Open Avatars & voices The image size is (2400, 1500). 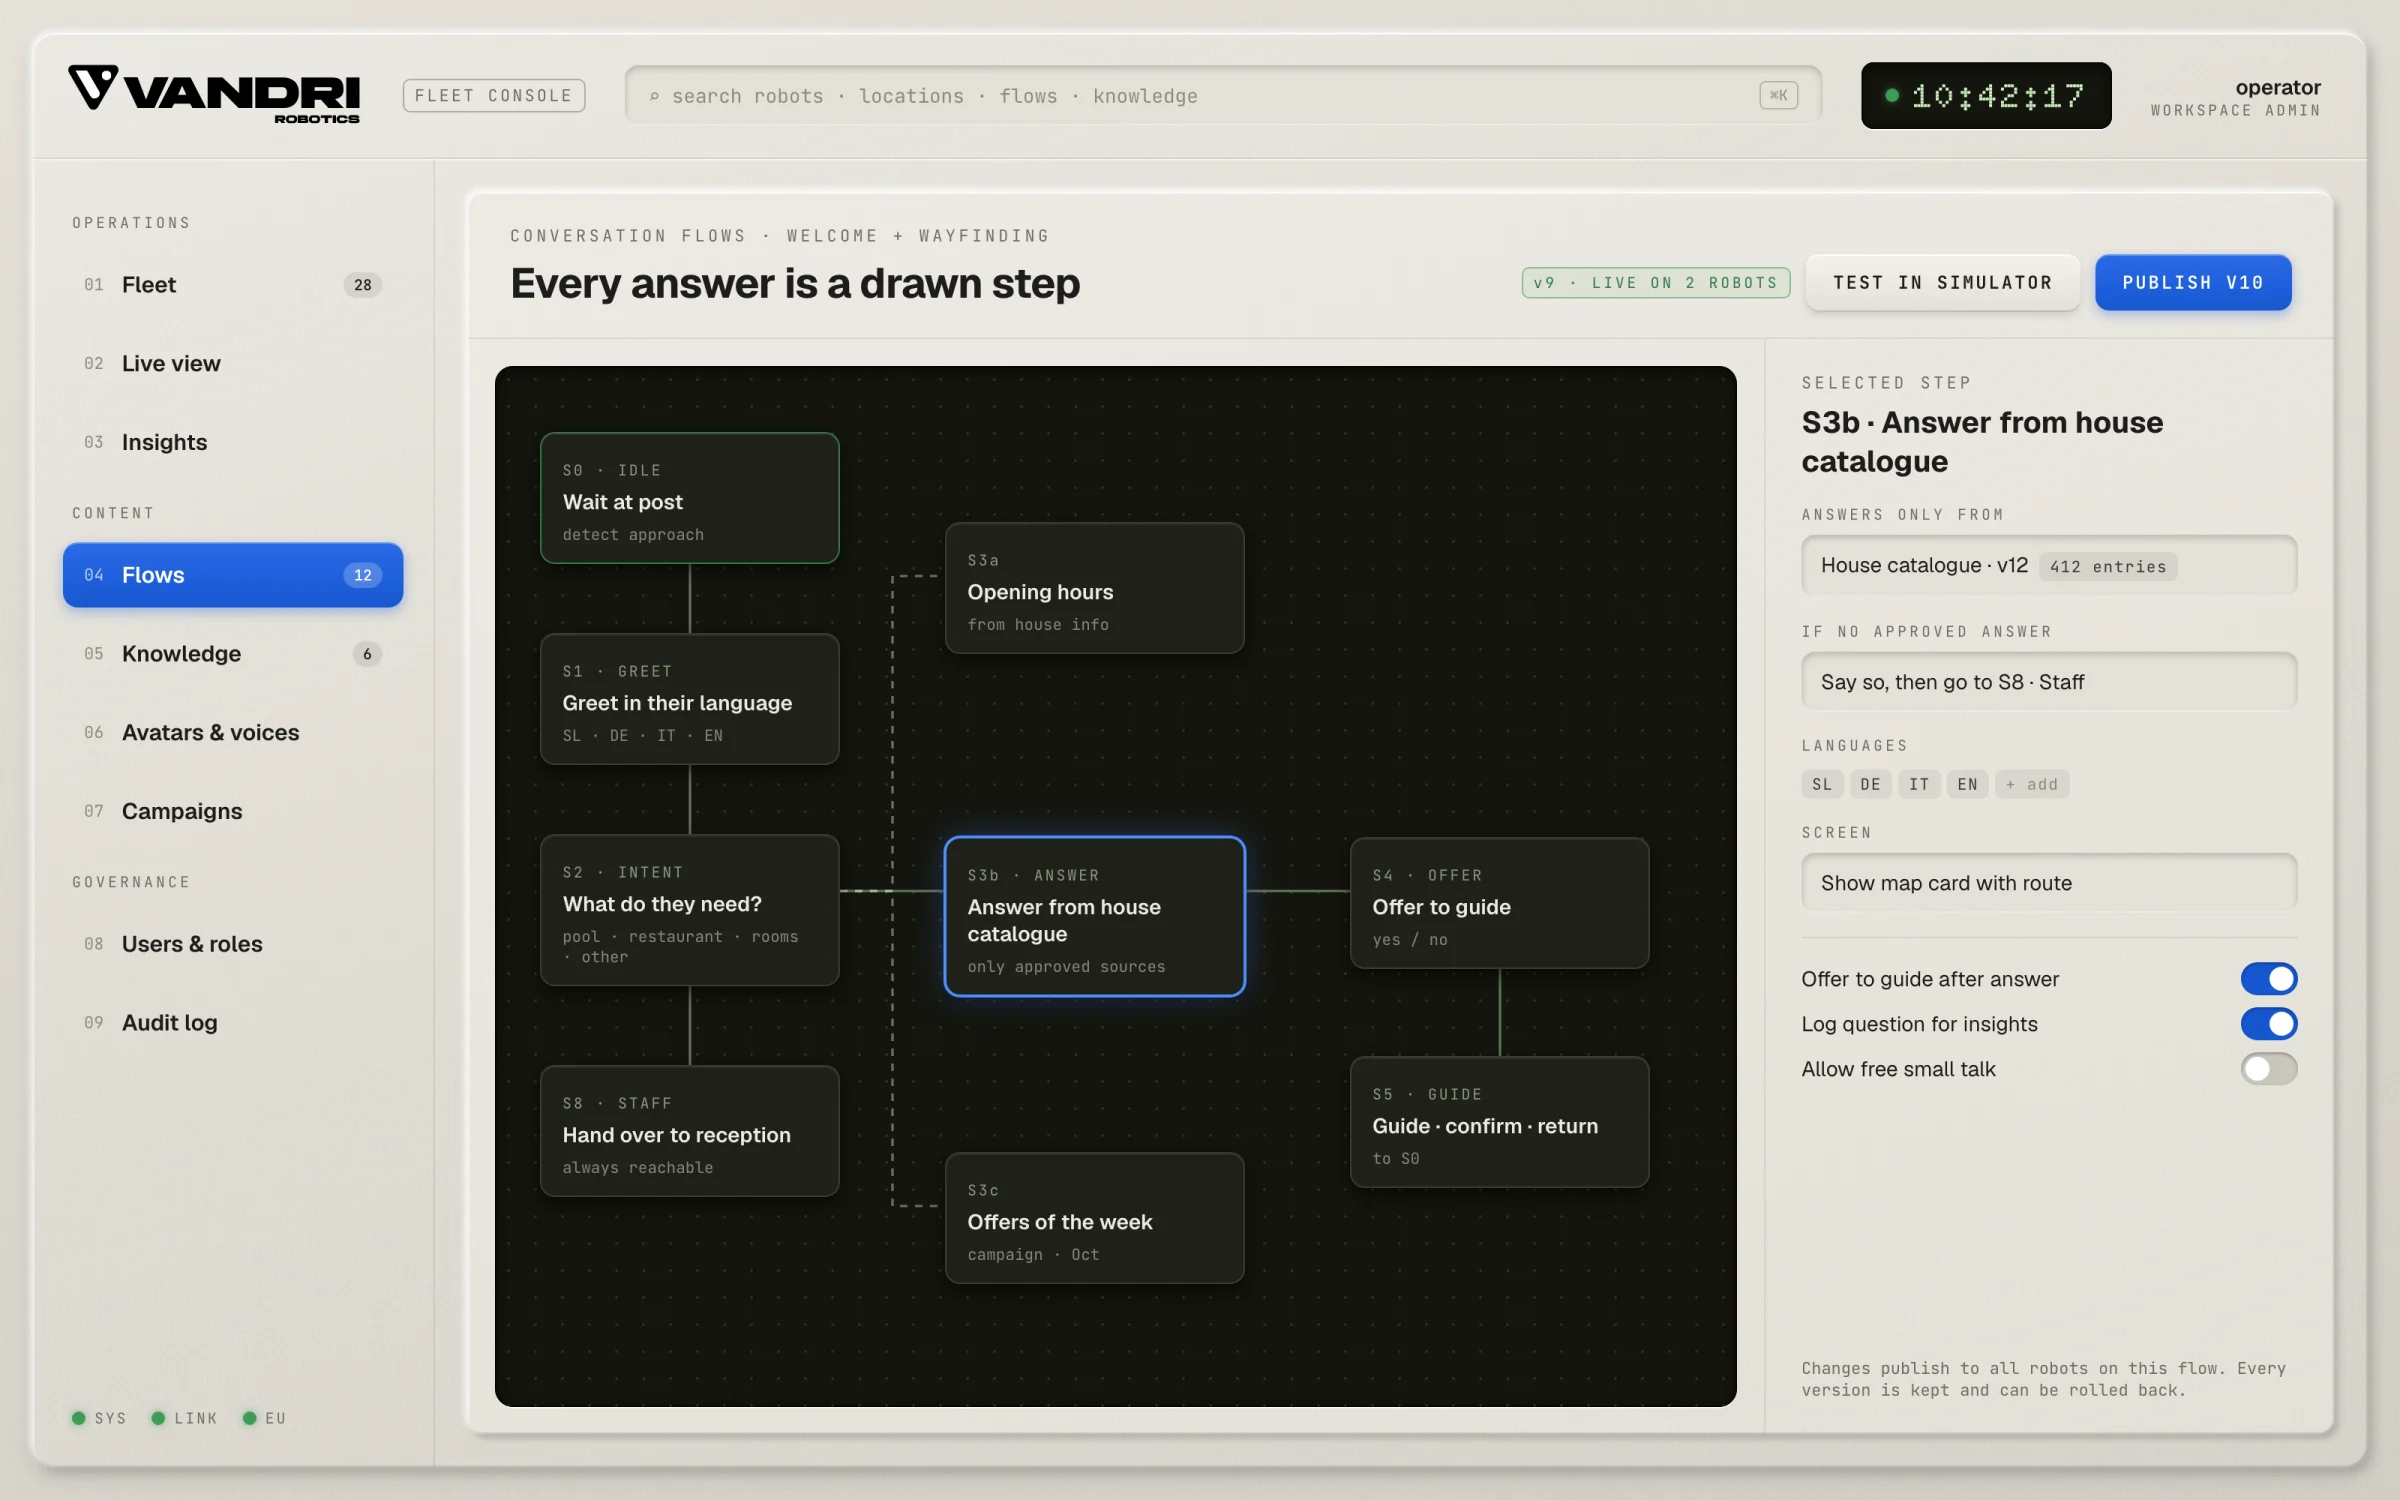pyautogui.click(x=233, y=733)
